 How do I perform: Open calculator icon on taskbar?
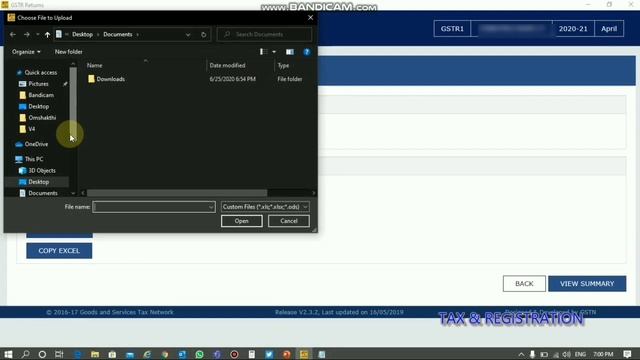(252, 354)
